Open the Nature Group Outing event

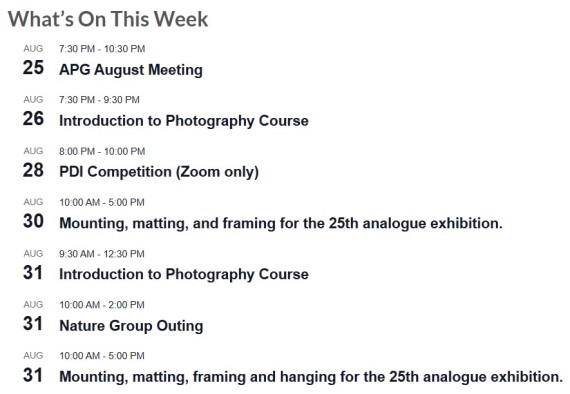coord(131,326)
